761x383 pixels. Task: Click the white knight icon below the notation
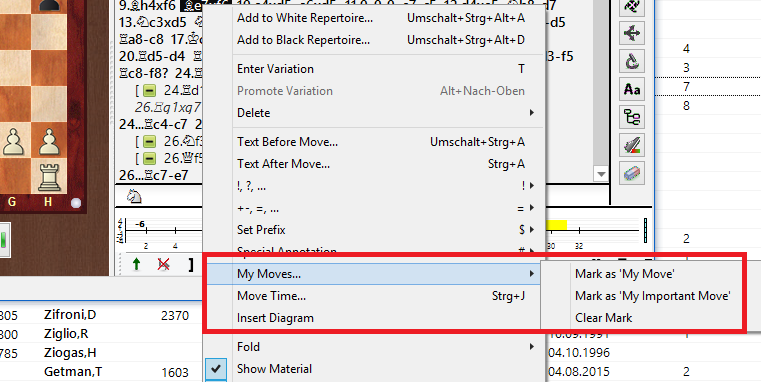(x=134, y=196)
